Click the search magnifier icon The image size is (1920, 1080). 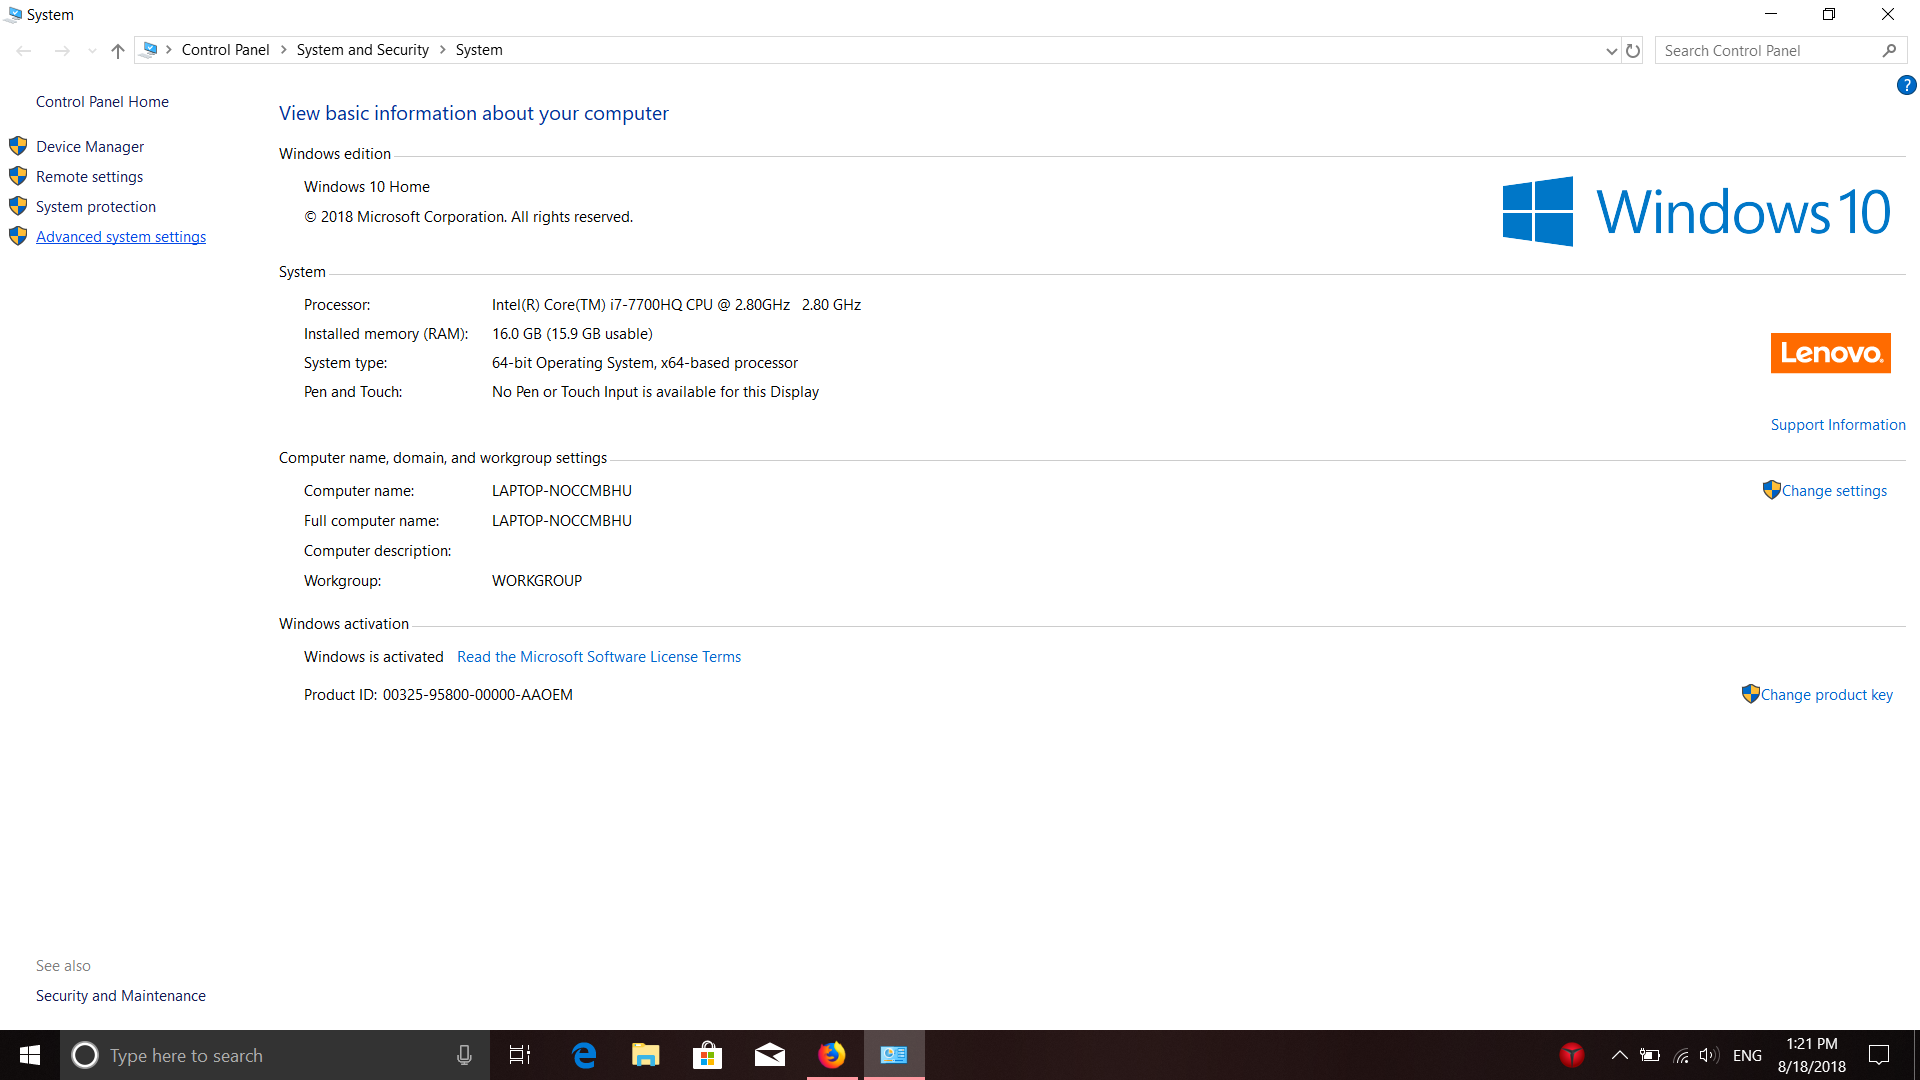1889,51
